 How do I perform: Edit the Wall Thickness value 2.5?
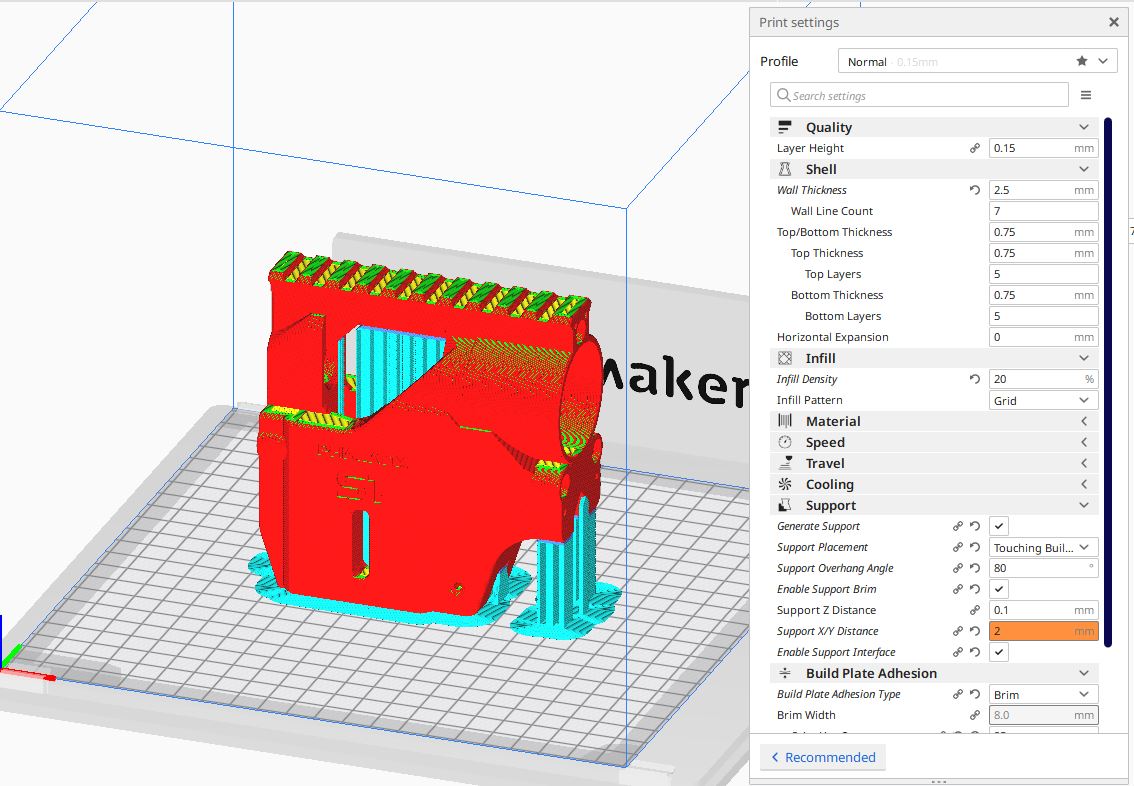coord(1044,190)
